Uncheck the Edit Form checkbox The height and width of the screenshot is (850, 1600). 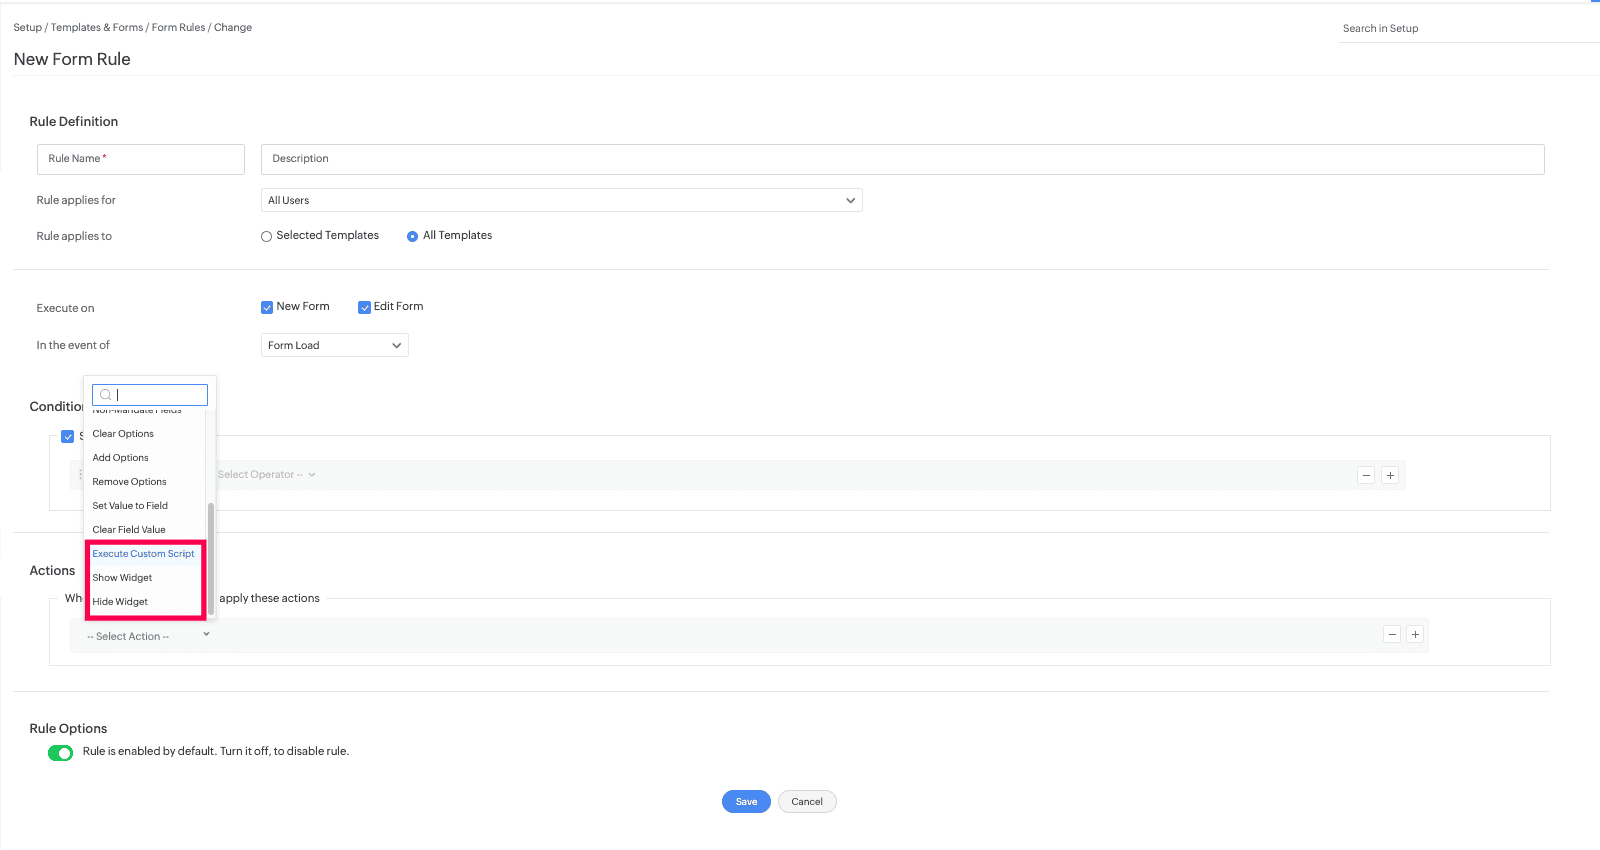[365, 307]
